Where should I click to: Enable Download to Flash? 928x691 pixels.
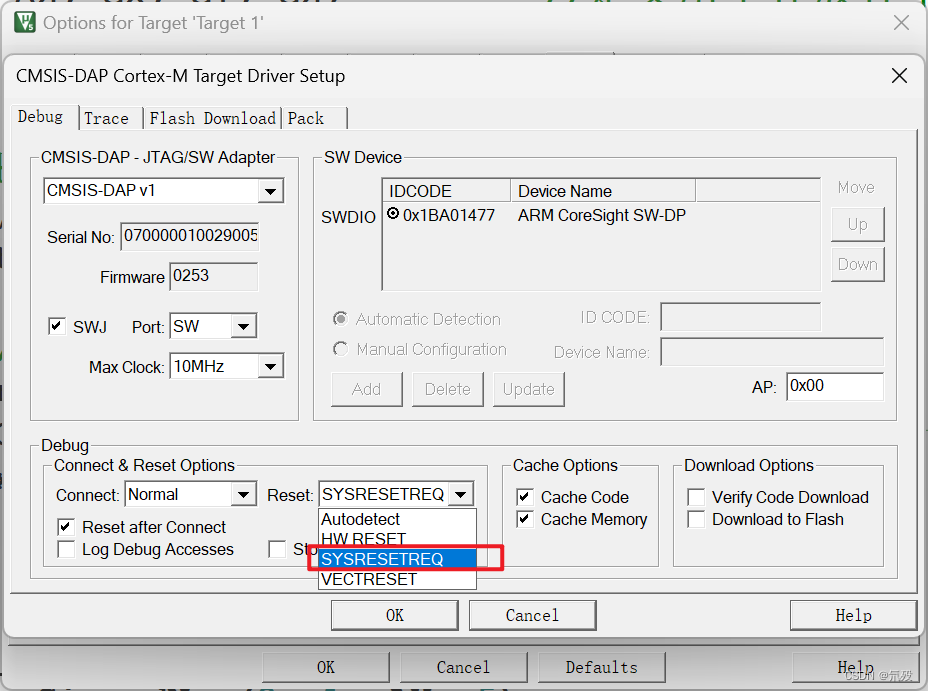pos(697,519)
